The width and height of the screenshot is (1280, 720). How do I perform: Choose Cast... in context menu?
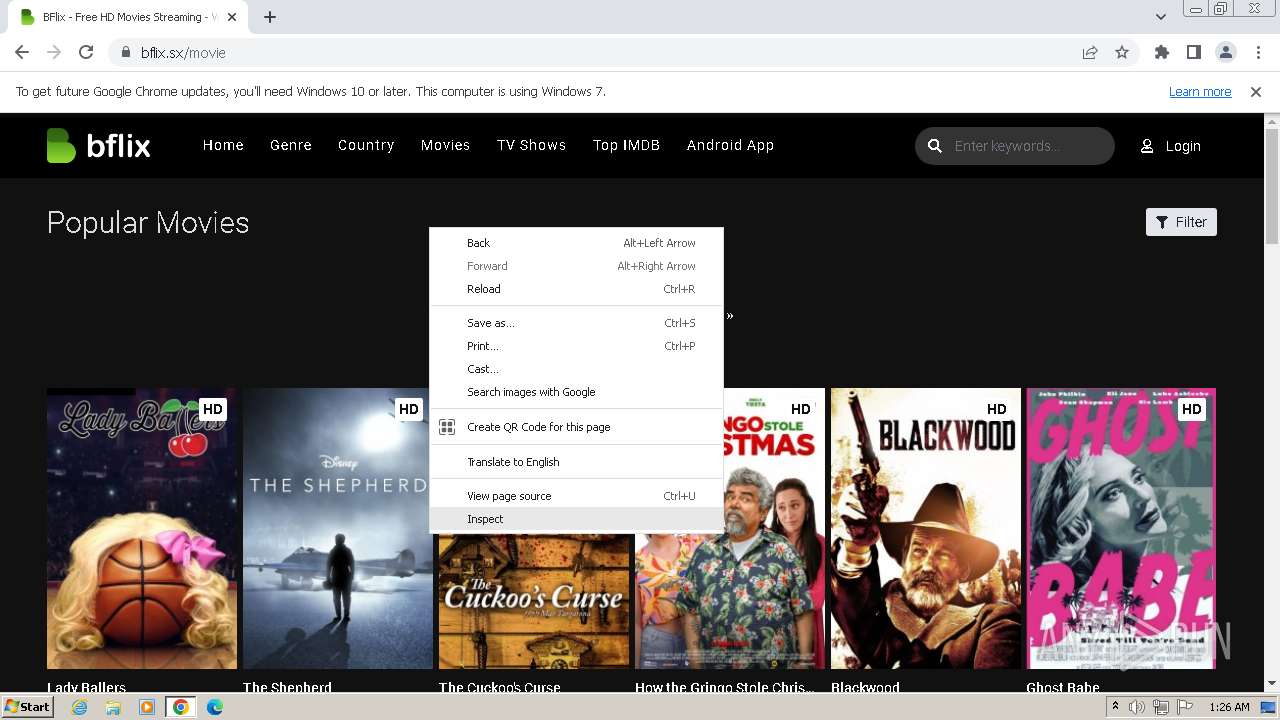[576, 369]
